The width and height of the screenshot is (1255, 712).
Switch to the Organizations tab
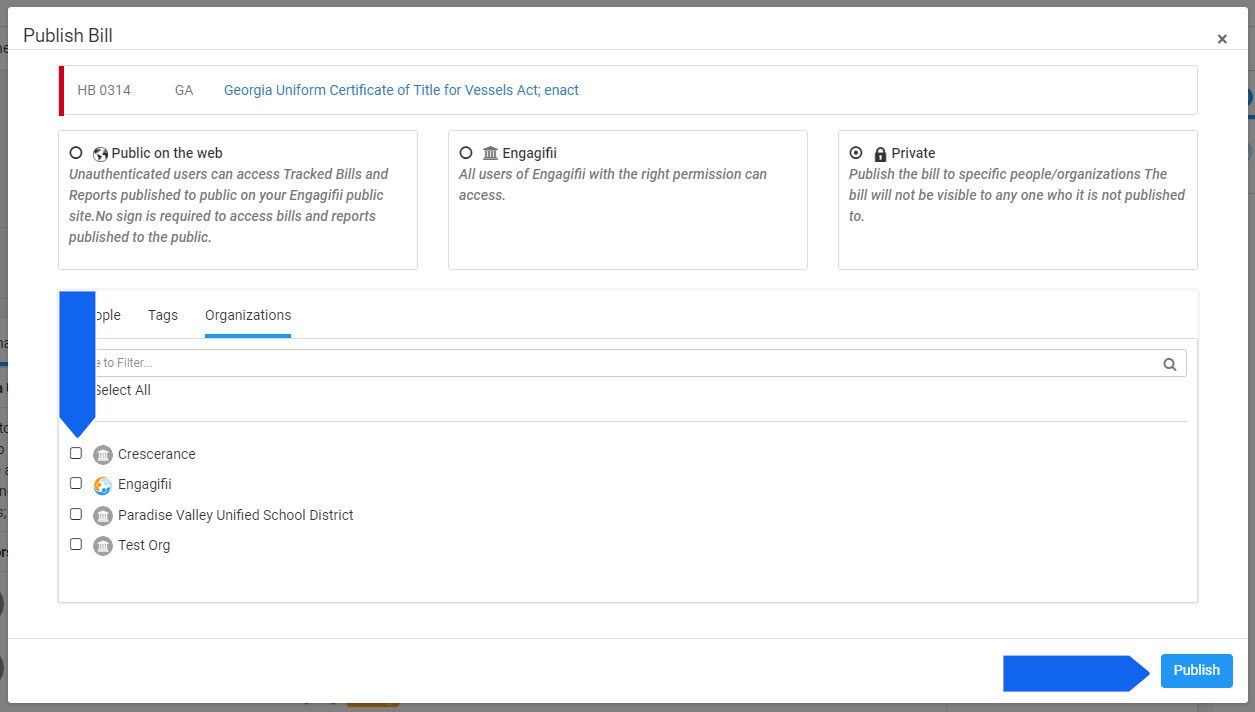point(248,315)
